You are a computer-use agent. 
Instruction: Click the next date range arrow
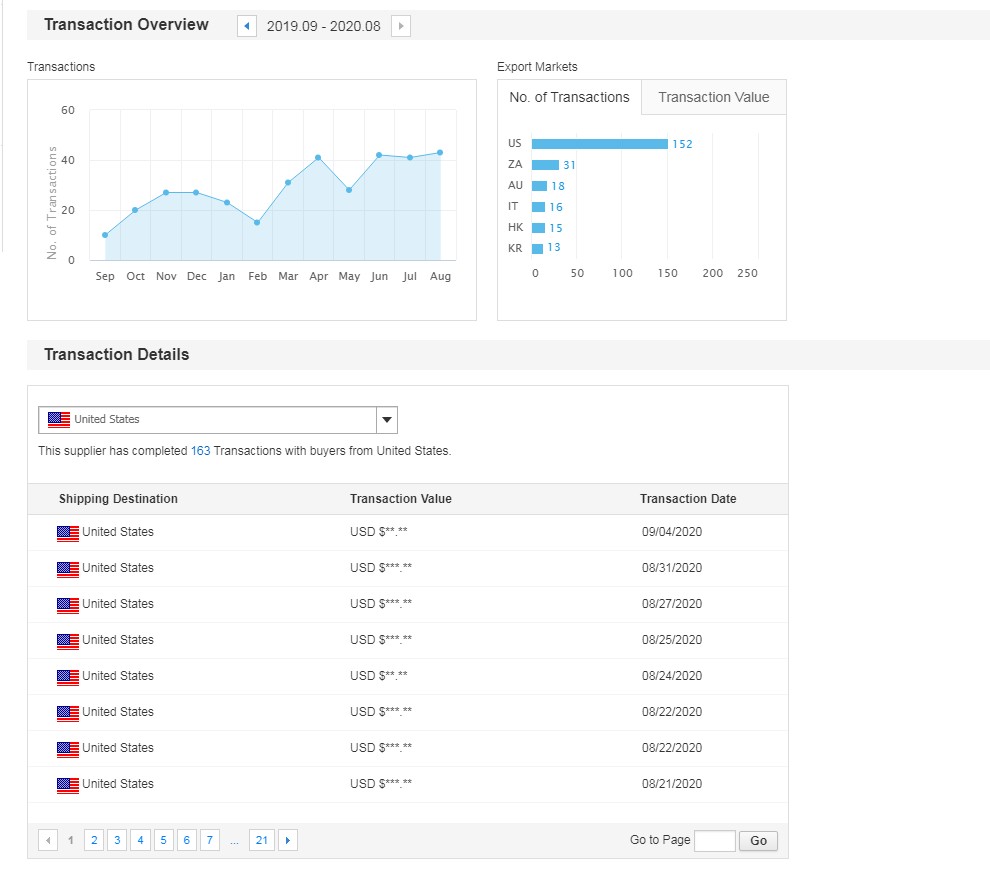[x=401, y=26]
